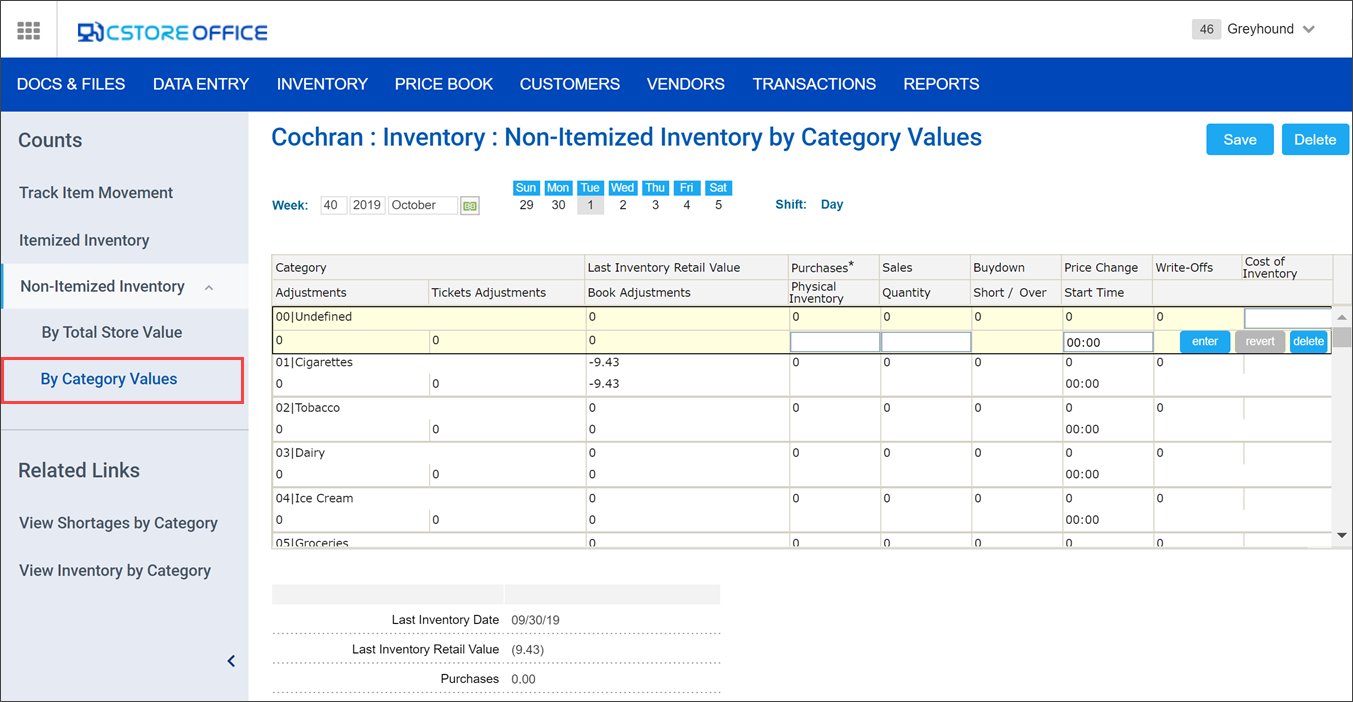The height and width of the screenshot is (702, 1353).
Task: Open the PRICE BOOK menu
Action: tap(444, 84)
